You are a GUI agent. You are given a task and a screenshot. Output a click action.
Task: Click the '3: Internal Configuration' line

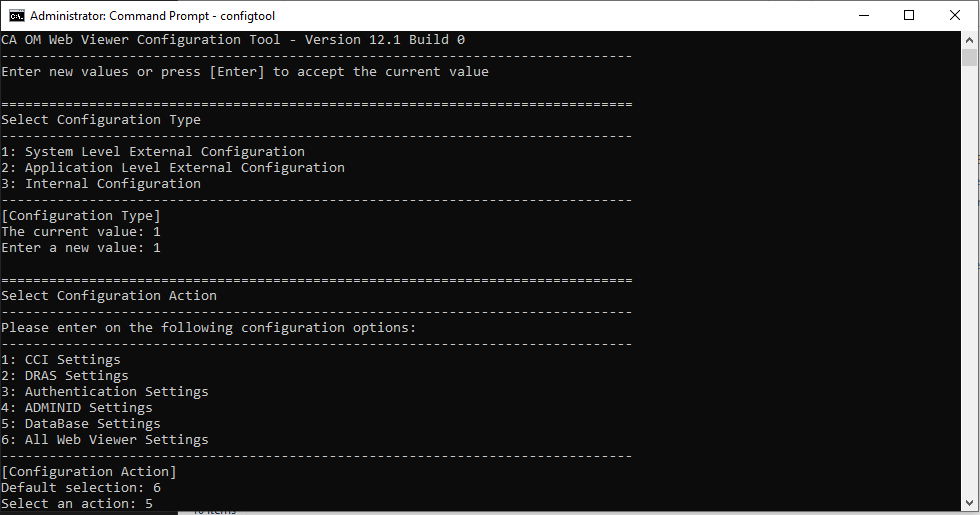[x=101, y=184]
